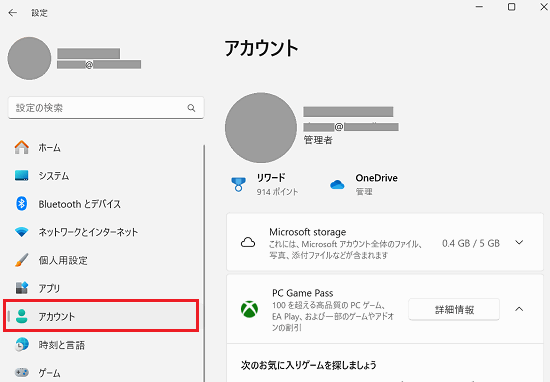Select the 個人用設定 paintbrush icon
Image resolution: width=550 pixels, height=382 pixels.
pyautogui.click(x=22, y=260)
